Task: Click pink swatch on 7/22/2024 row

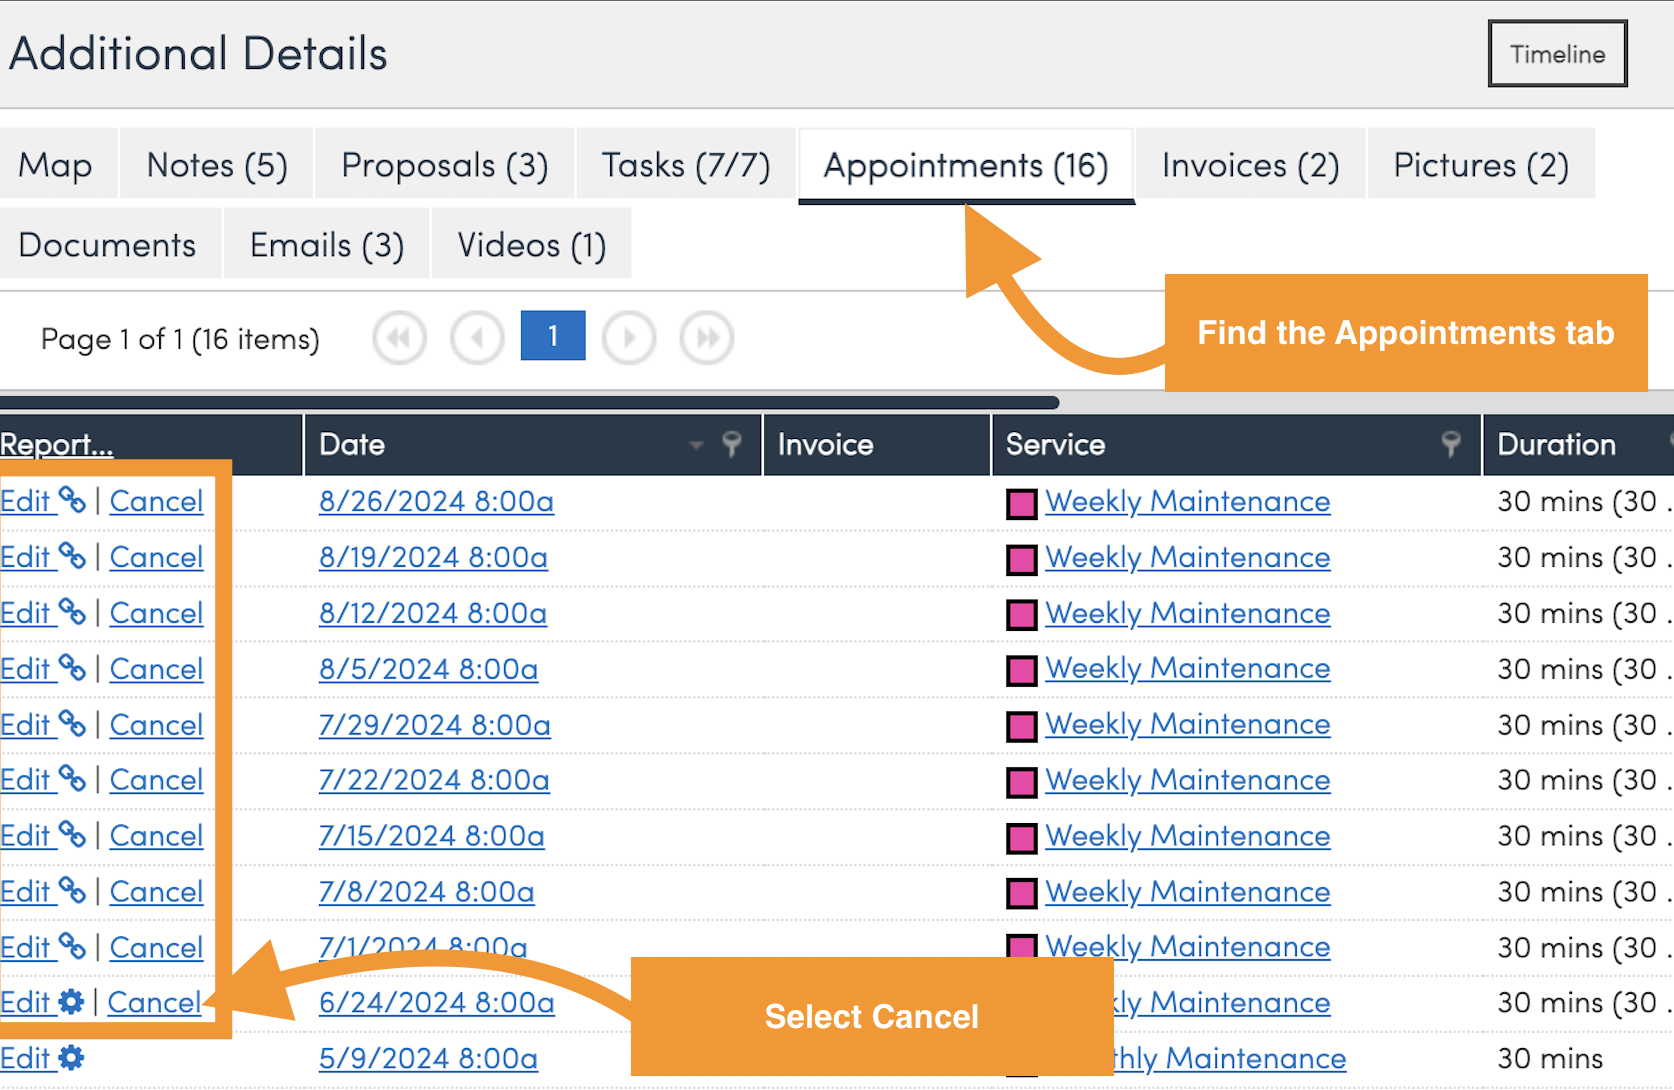Action: pos(1021,781)
